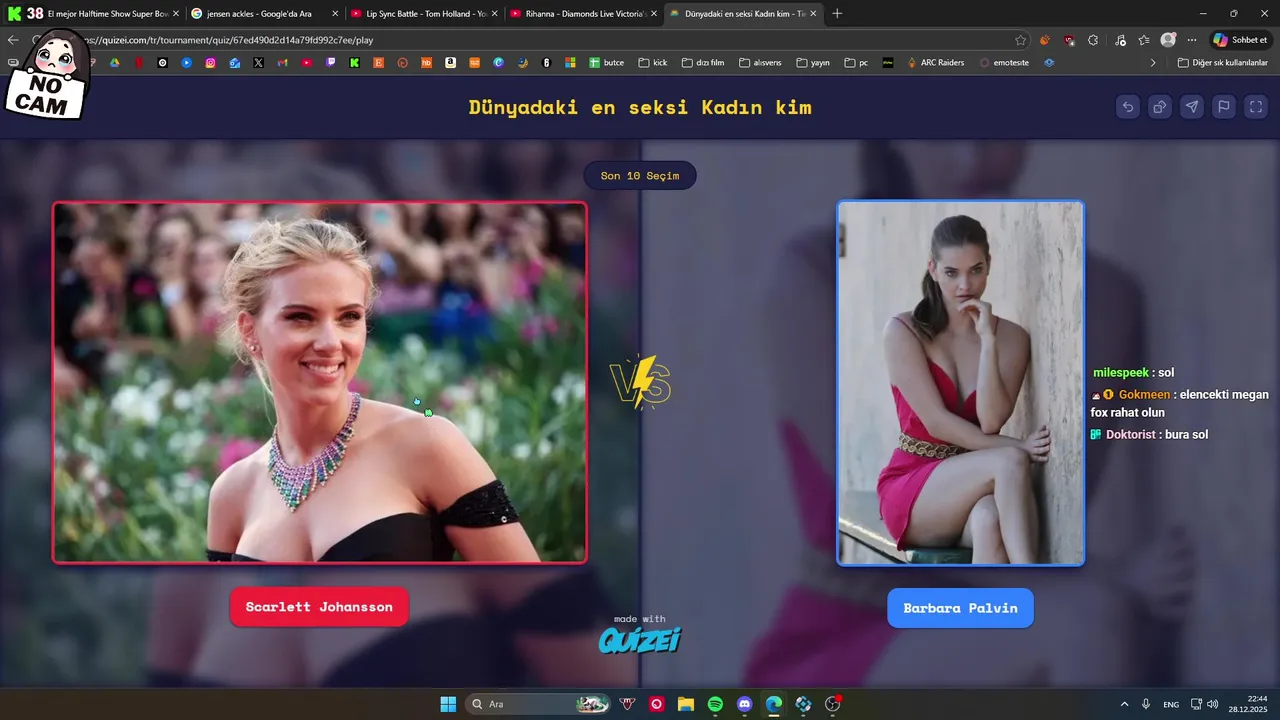Open the 'alisveris' bookmarks folder
Screen dimensions: 1280x720
[x=760, y=62]
